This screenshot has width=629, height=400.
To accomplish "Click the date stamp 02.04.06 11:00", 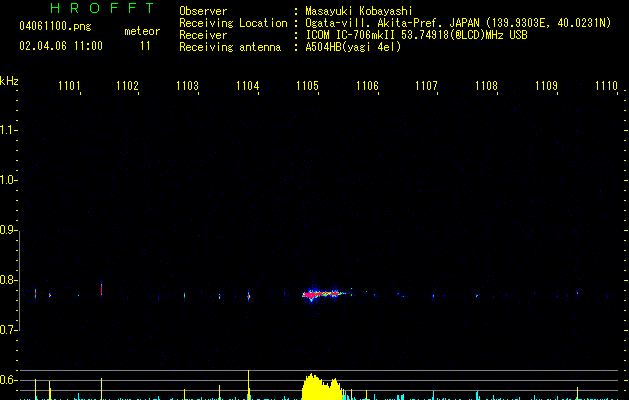I will click(61, 45).
